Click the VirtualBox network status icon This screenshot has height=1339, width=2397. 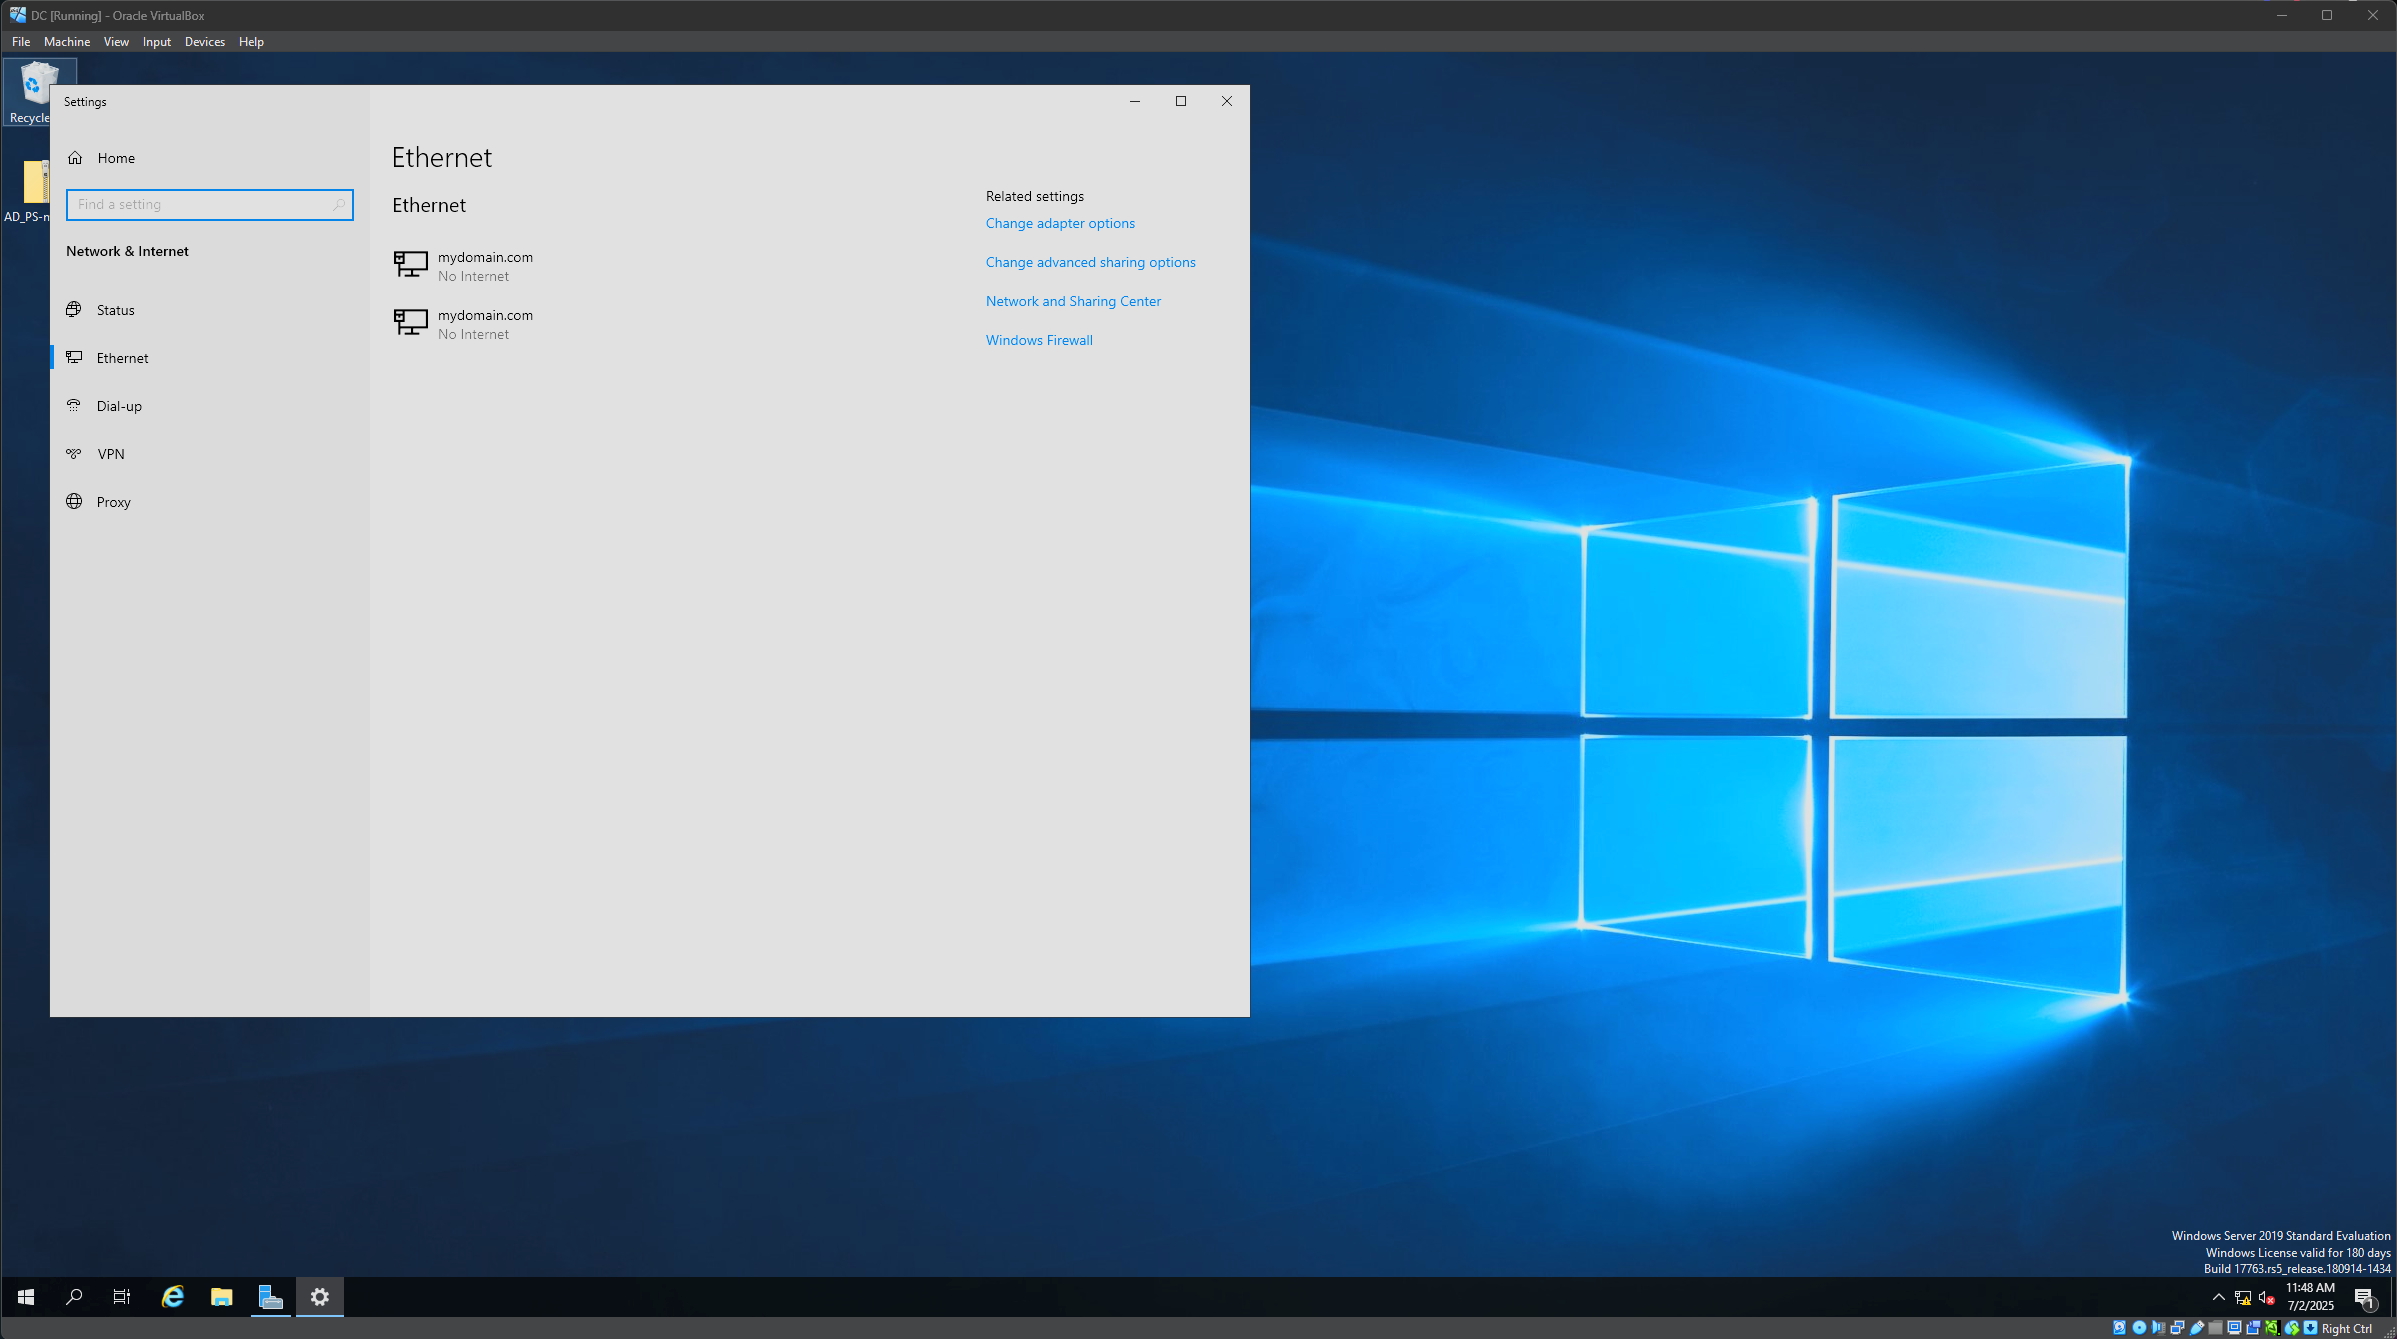(2177, 1328)
